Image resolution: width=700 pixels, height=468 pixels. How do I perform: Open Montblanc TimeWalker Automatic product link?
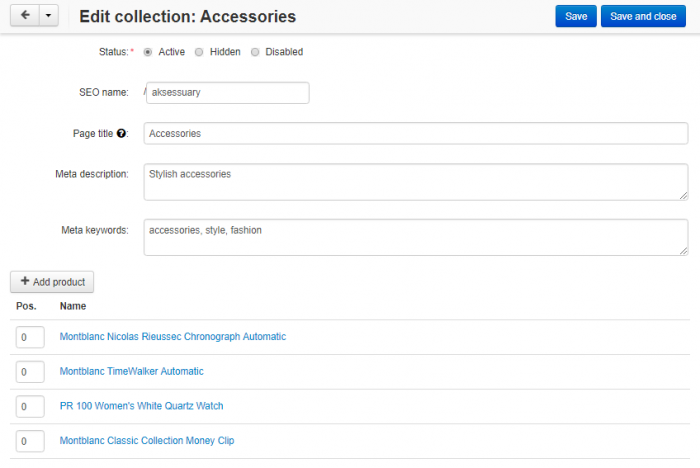click(x=132, y=372)
